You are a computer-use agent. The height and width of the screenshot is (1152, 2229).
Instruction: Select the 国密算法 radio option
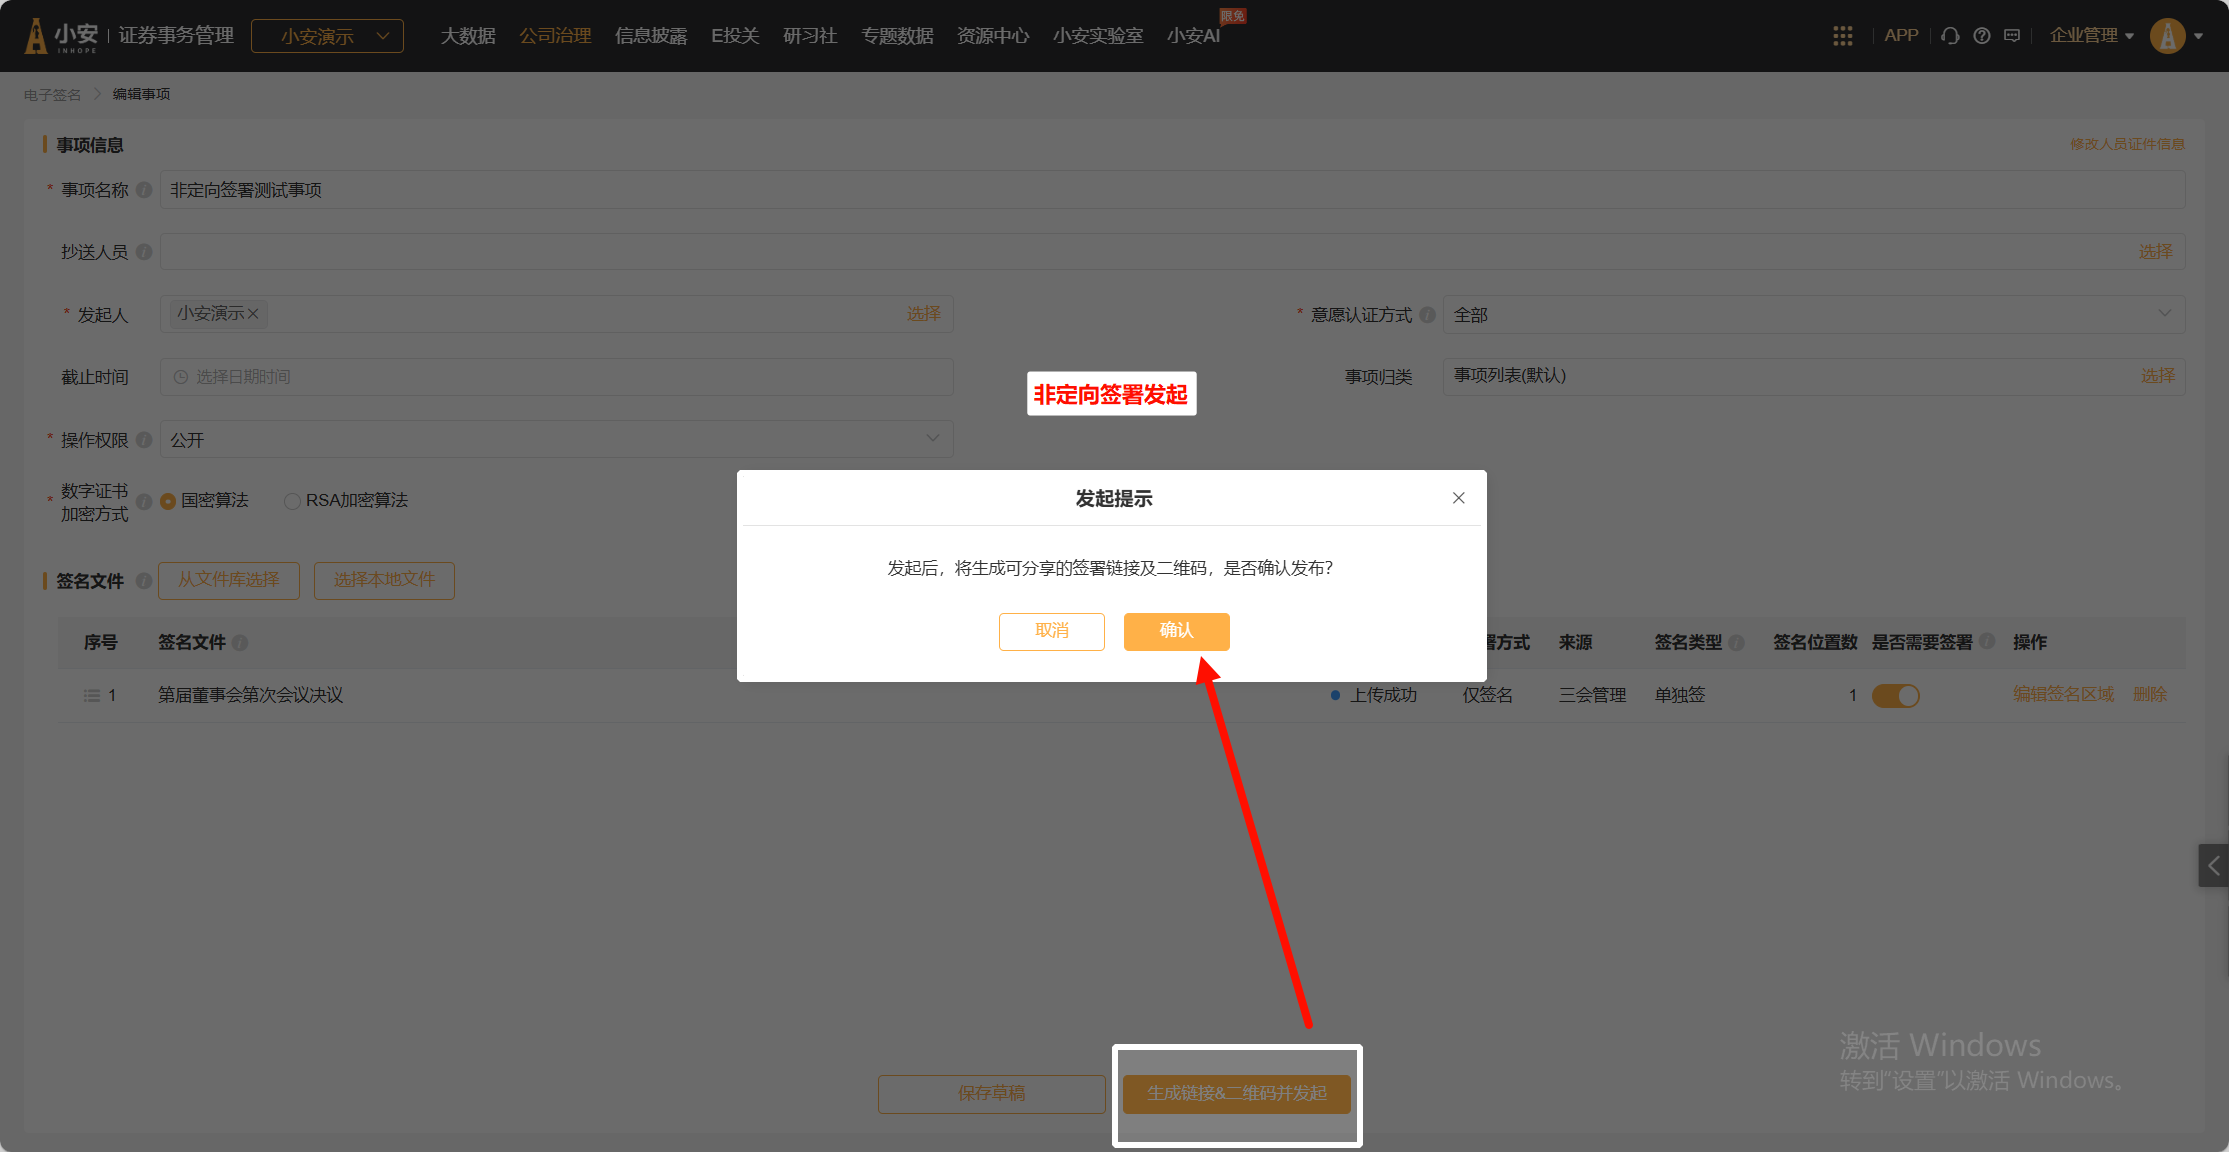168,501
